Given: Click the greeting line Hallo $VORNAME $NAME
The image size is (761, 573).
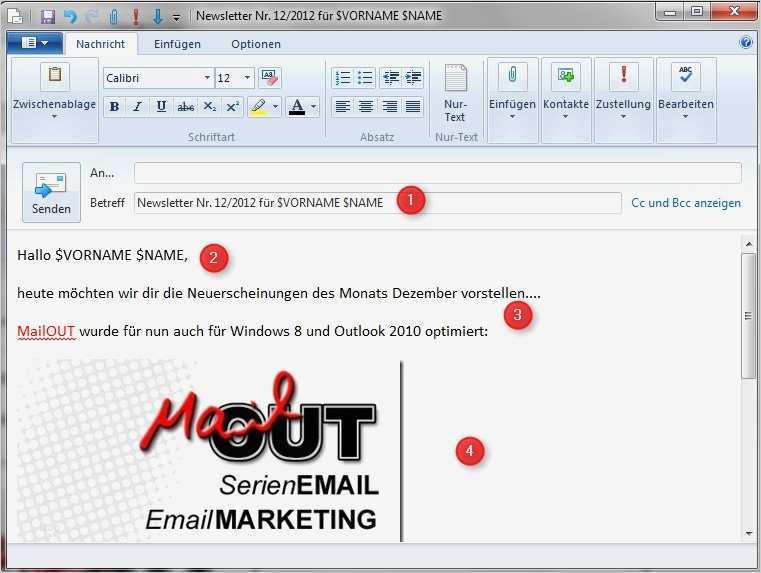Looking at the screenshot, I should [x=102, y=255].
